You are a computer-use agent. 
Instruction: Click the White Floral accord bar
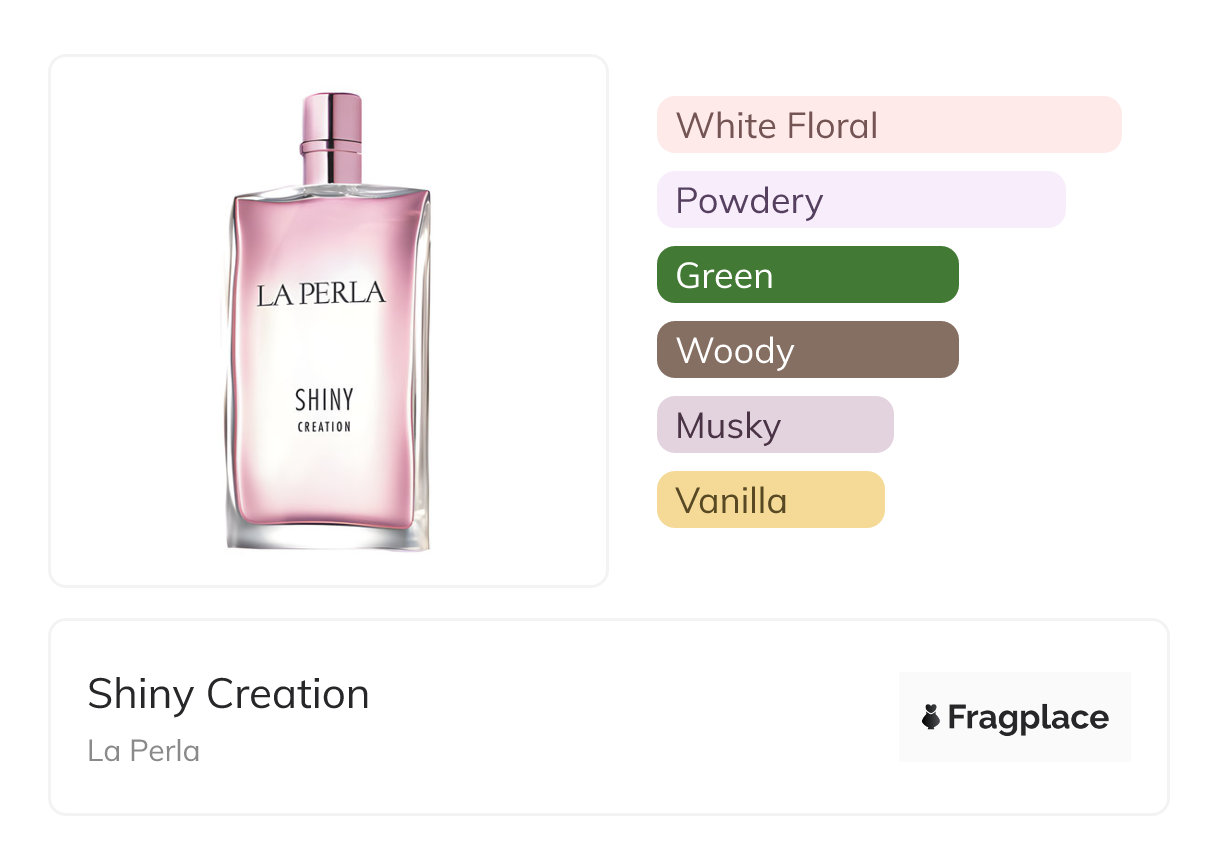click(x=888, y=125)
